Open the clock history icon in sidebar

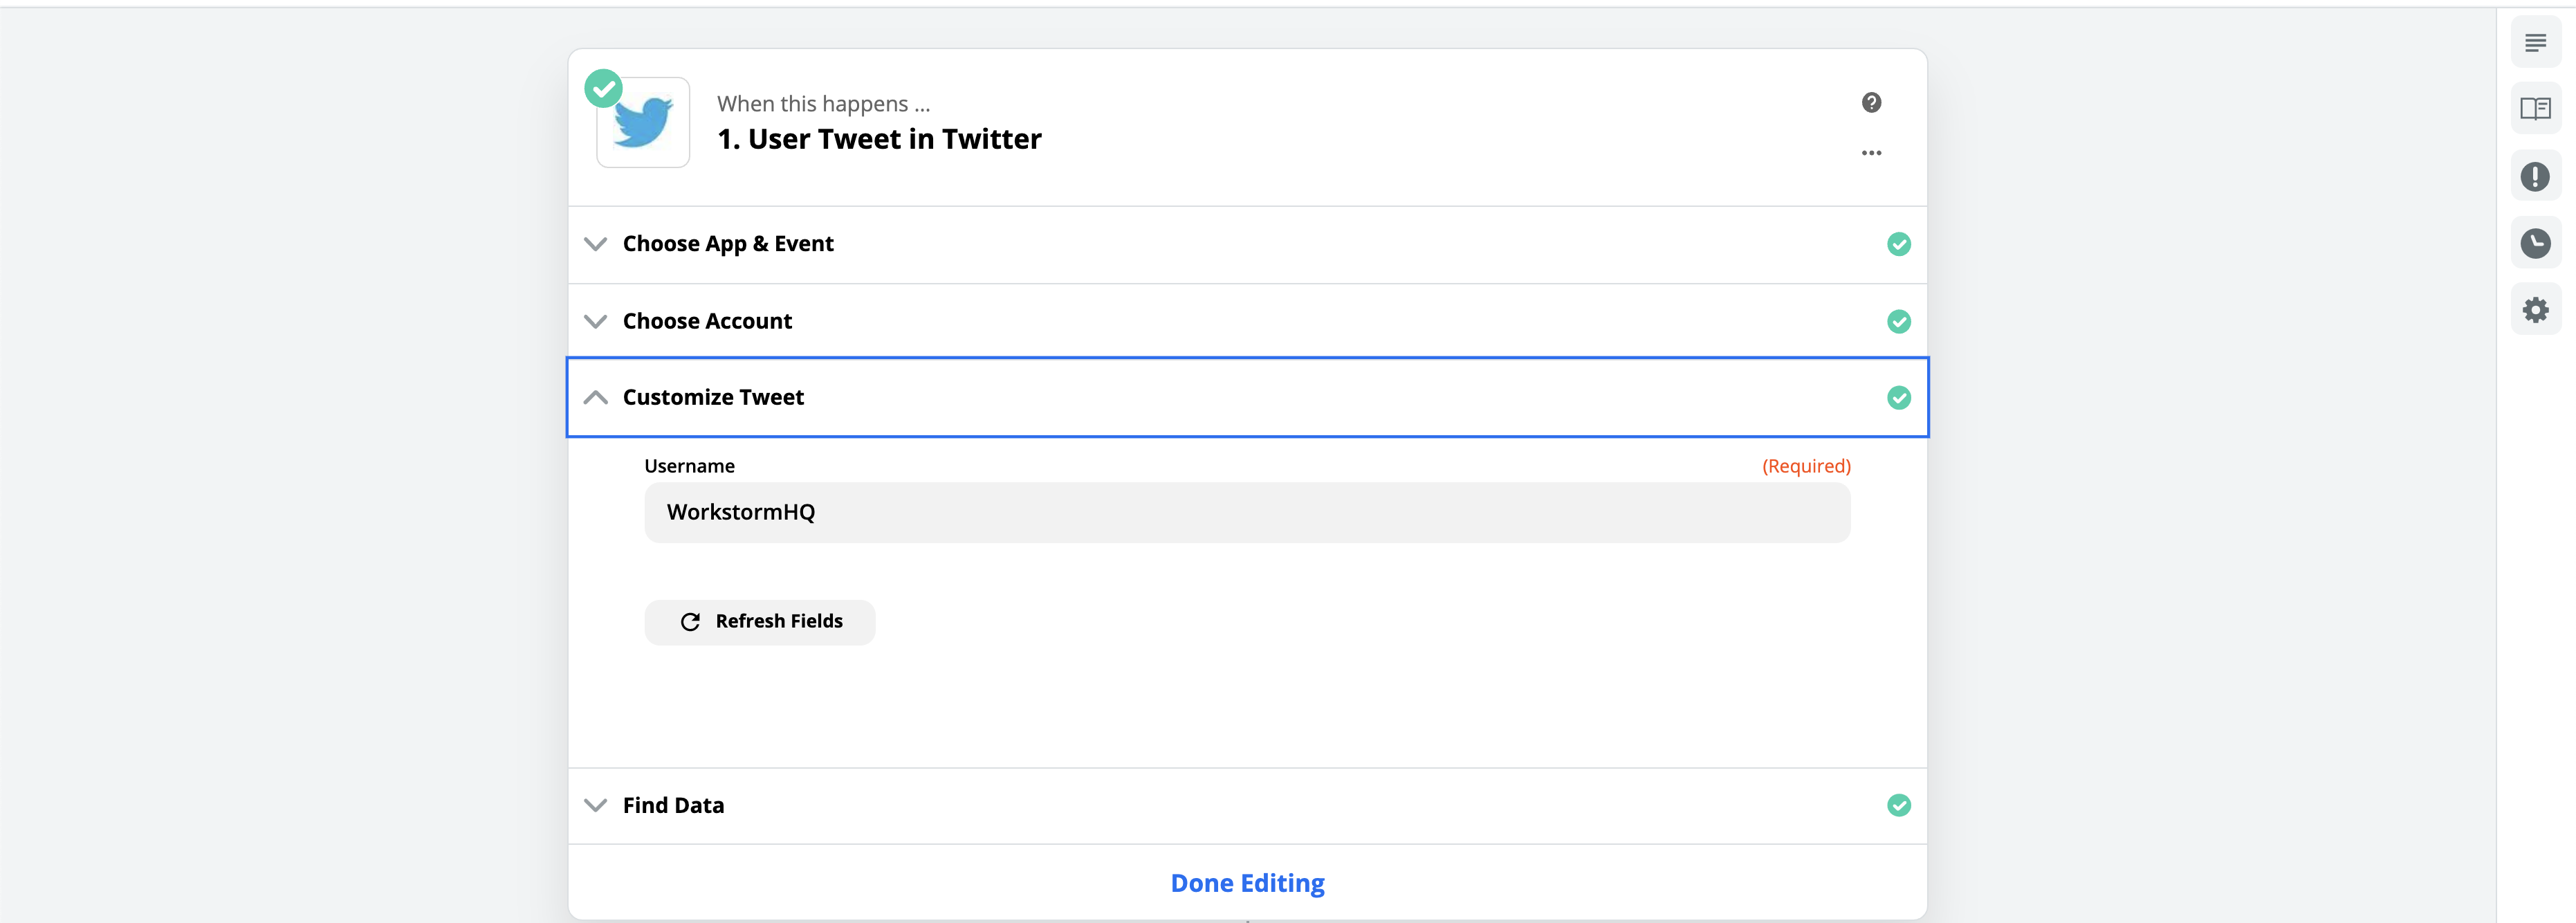(x=2535, y=243)
